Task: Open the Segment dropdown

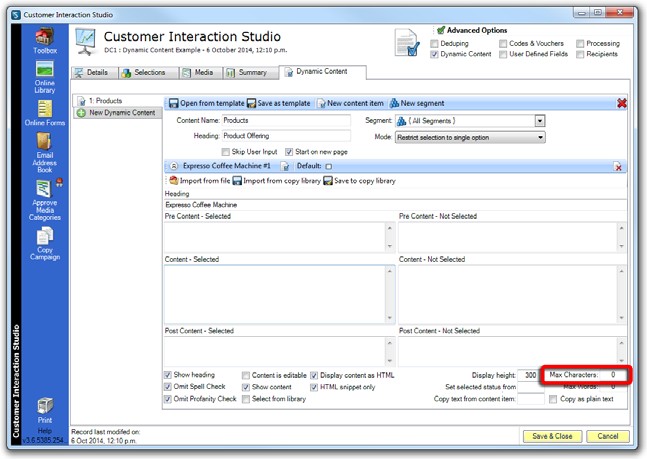Action: pyautogui.click(x=540, y=121)
